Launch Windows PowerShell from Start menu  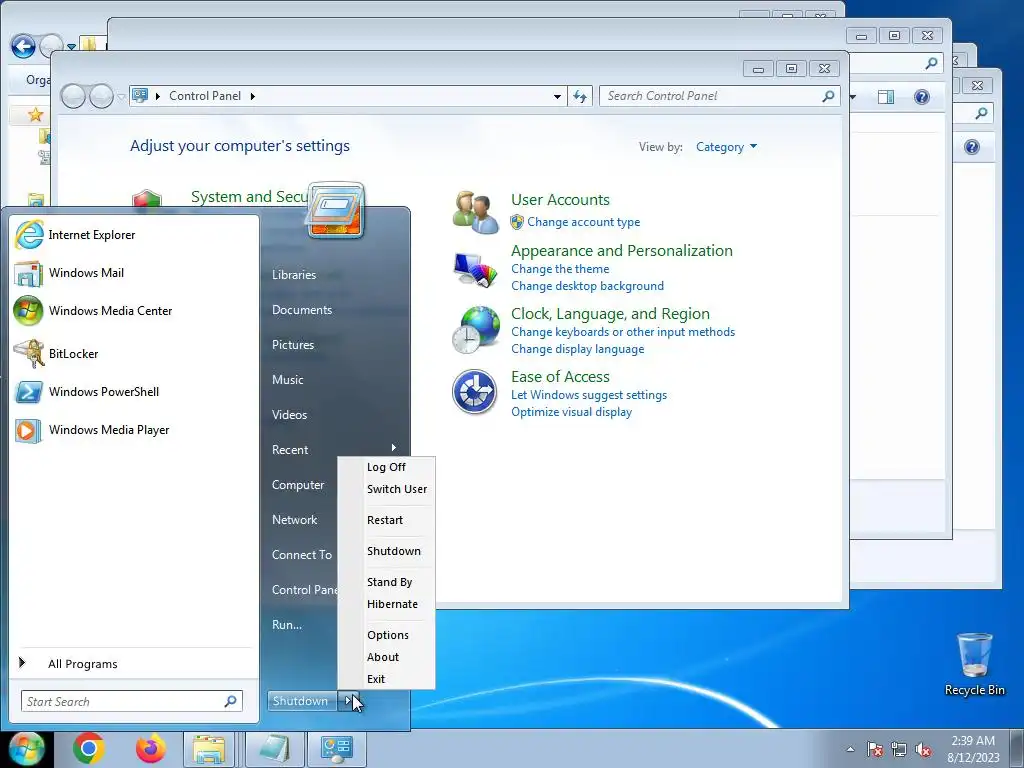[86, 392]
